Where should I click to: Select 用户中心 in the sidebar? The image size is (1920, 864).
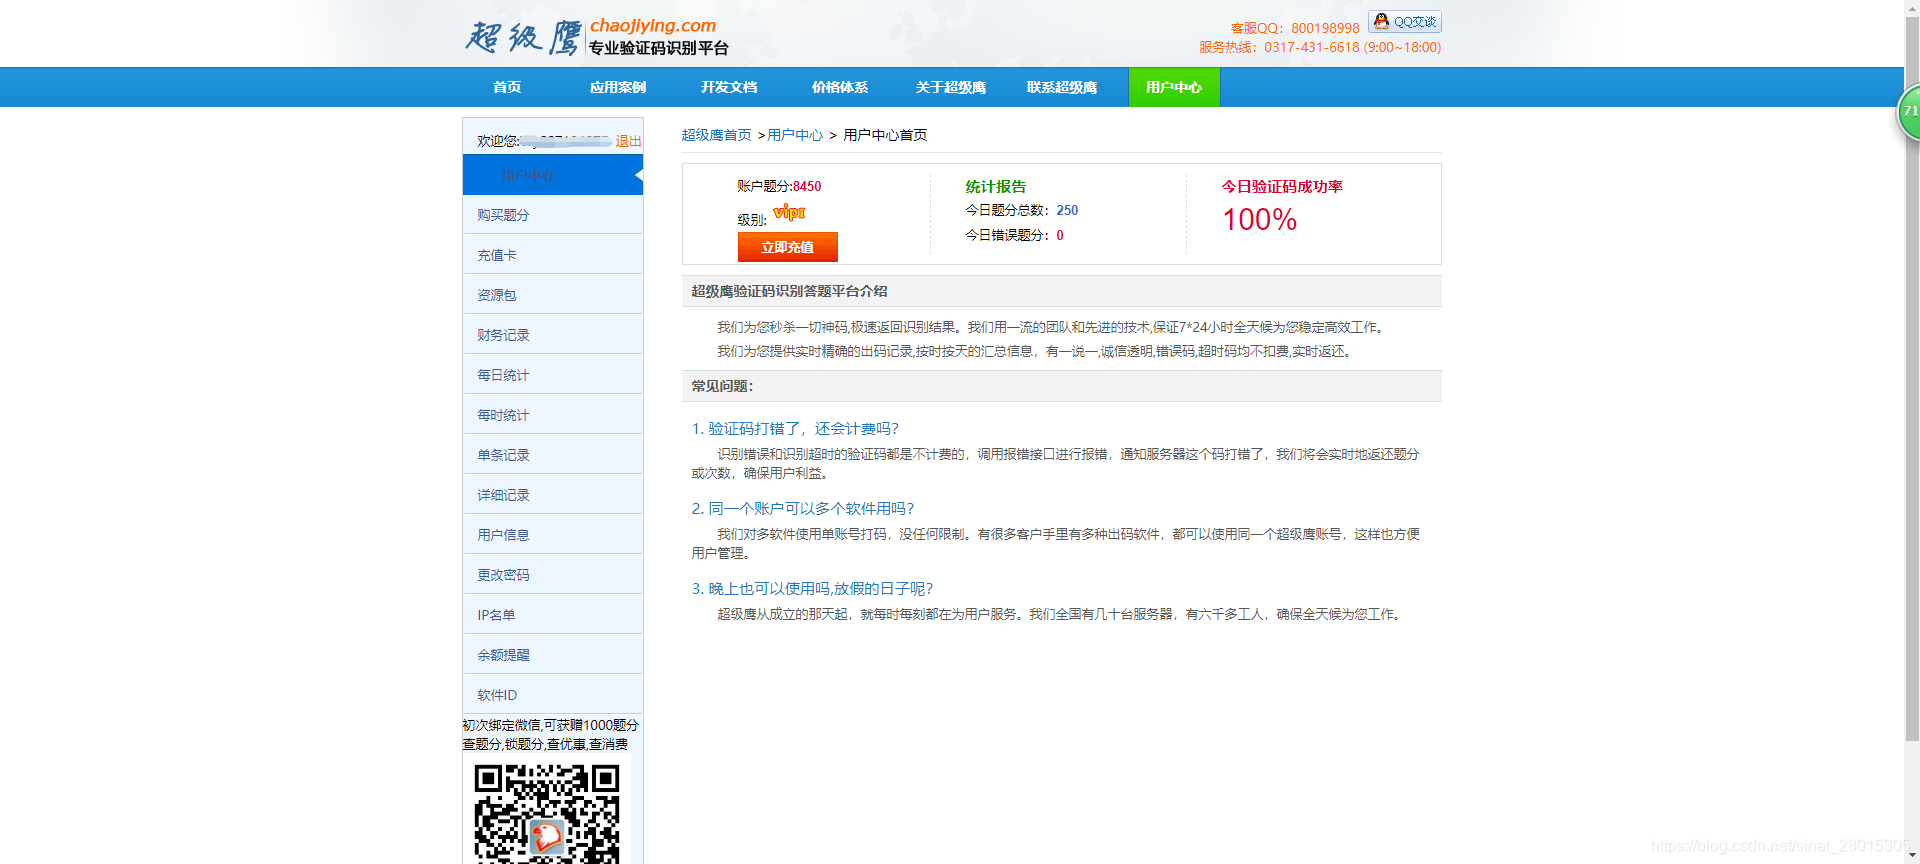(x=553, y=175)
